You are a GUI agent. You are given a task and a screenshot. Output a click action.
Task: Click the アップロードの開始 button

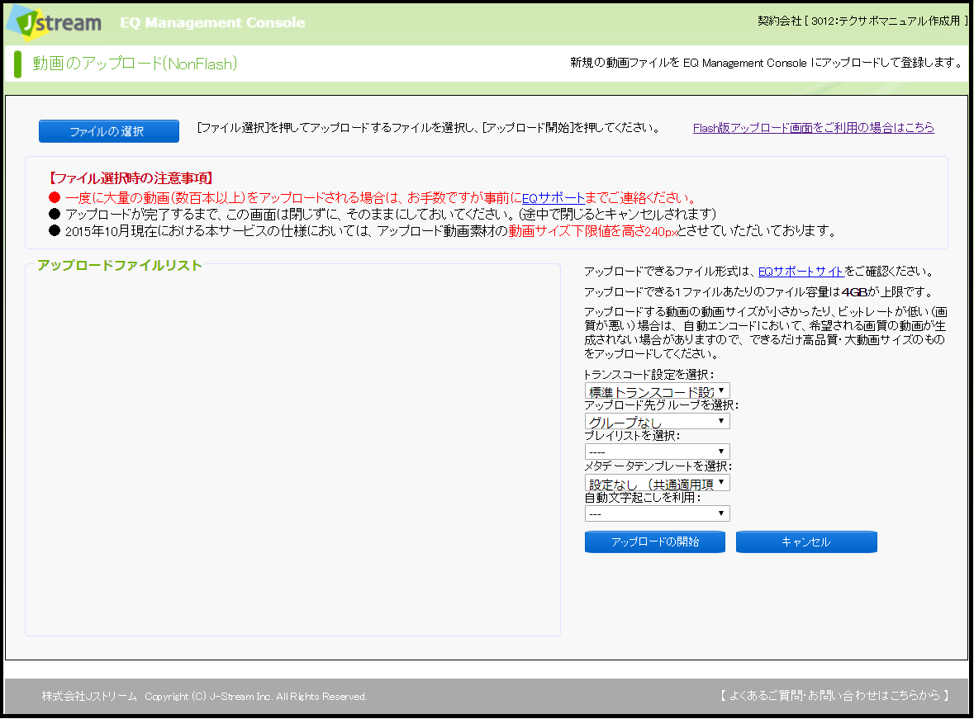[x=655, y=542]
